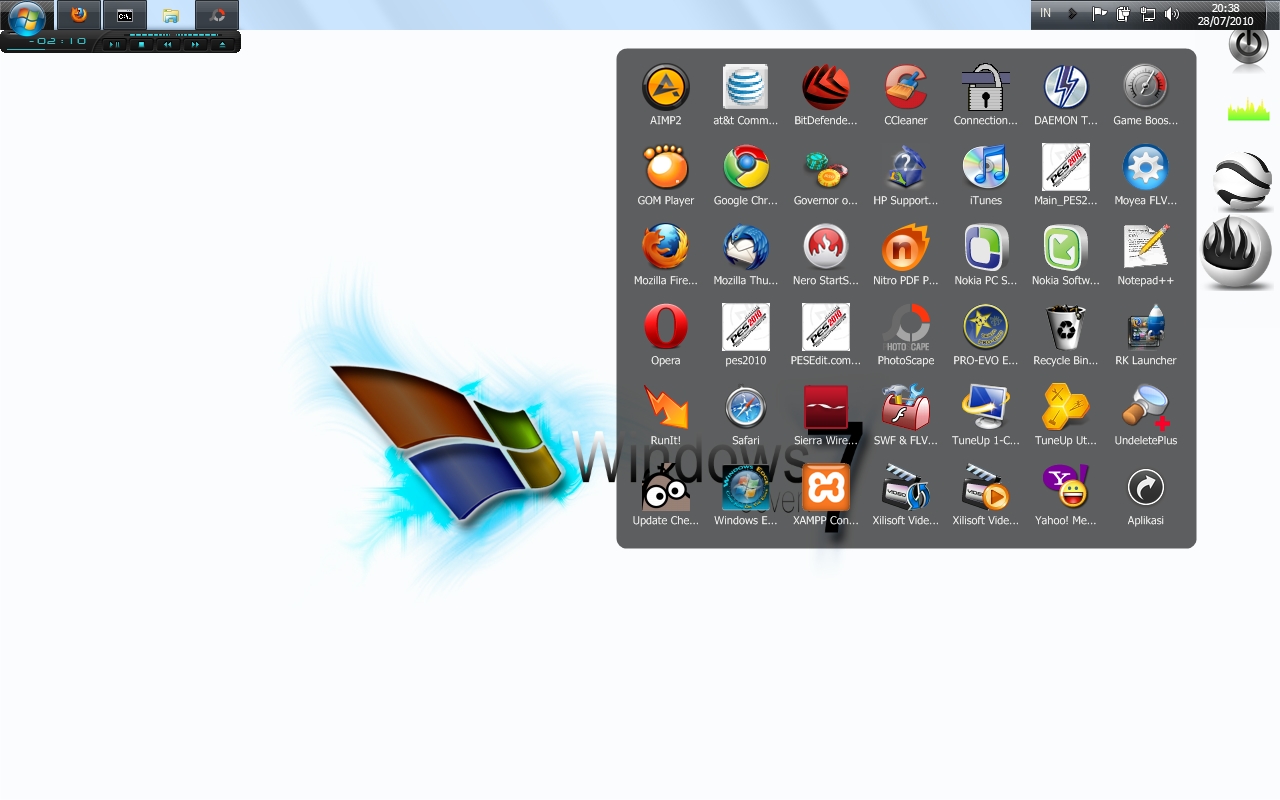The height and width of the screenshot is (800, 1280).
Task: Toggle play/pause in the player widget
Action: 115,44
